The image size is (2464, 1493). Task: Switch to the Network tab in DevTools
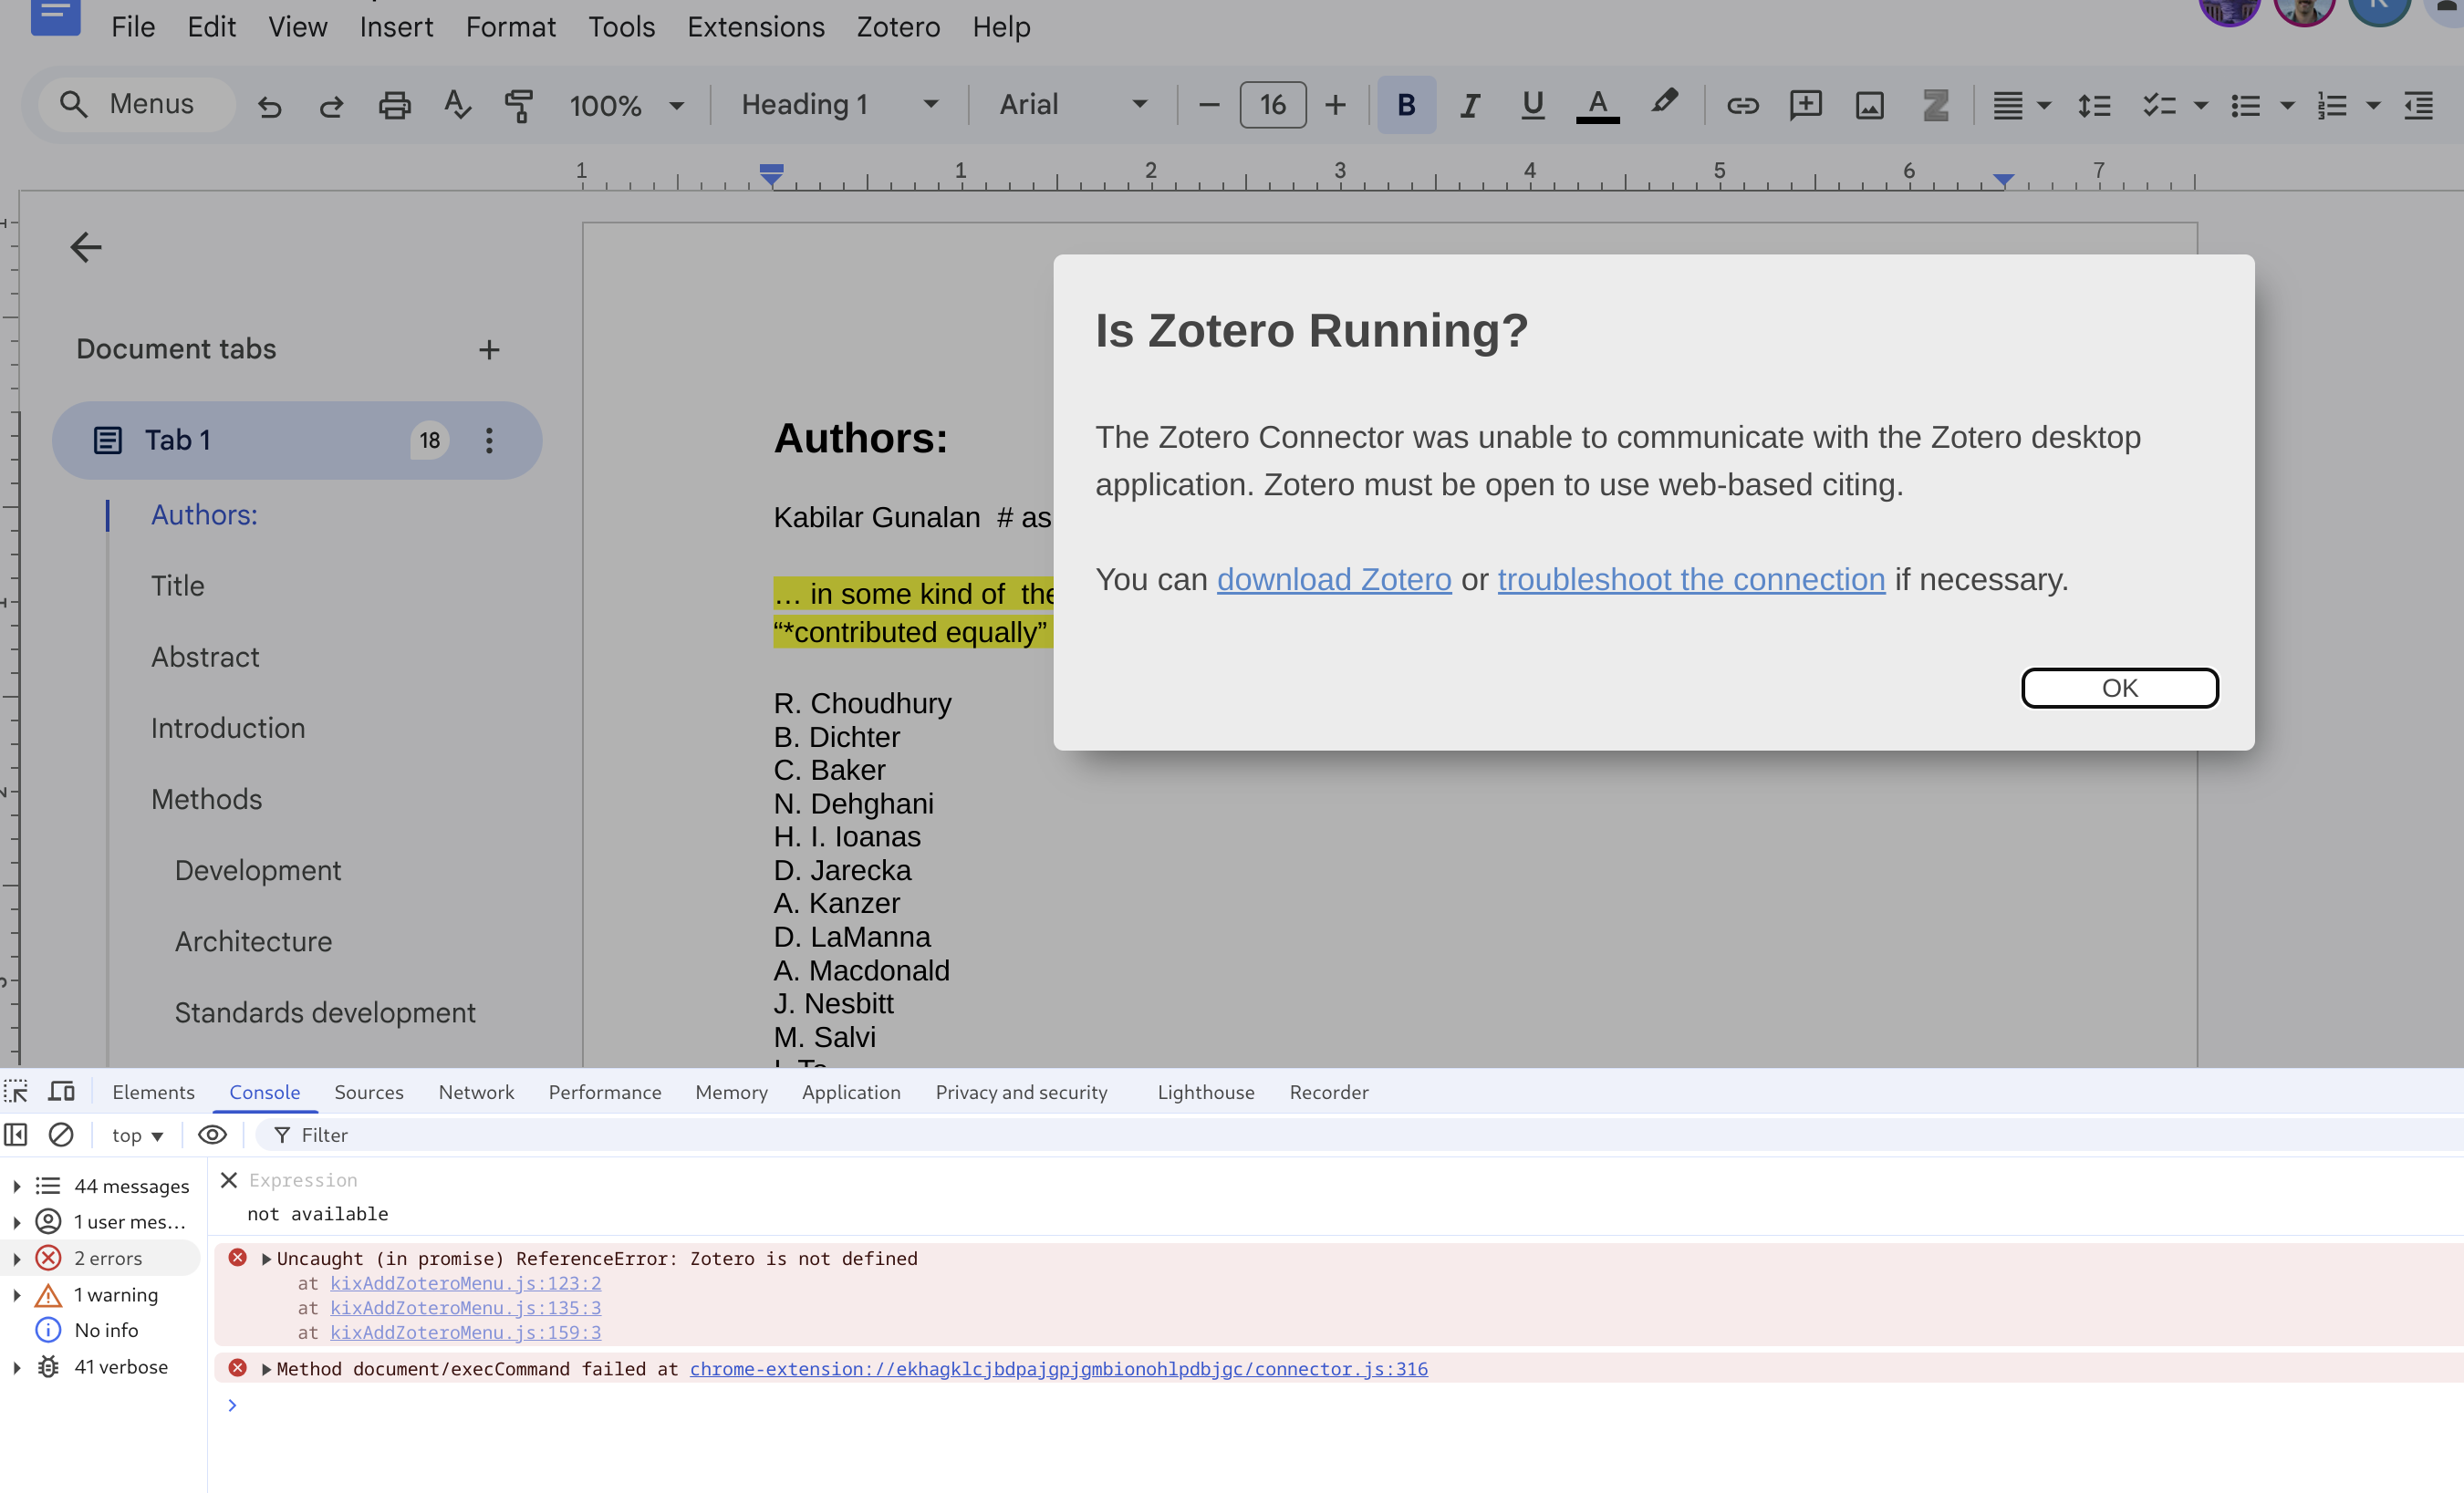(x=476, y=1092)
